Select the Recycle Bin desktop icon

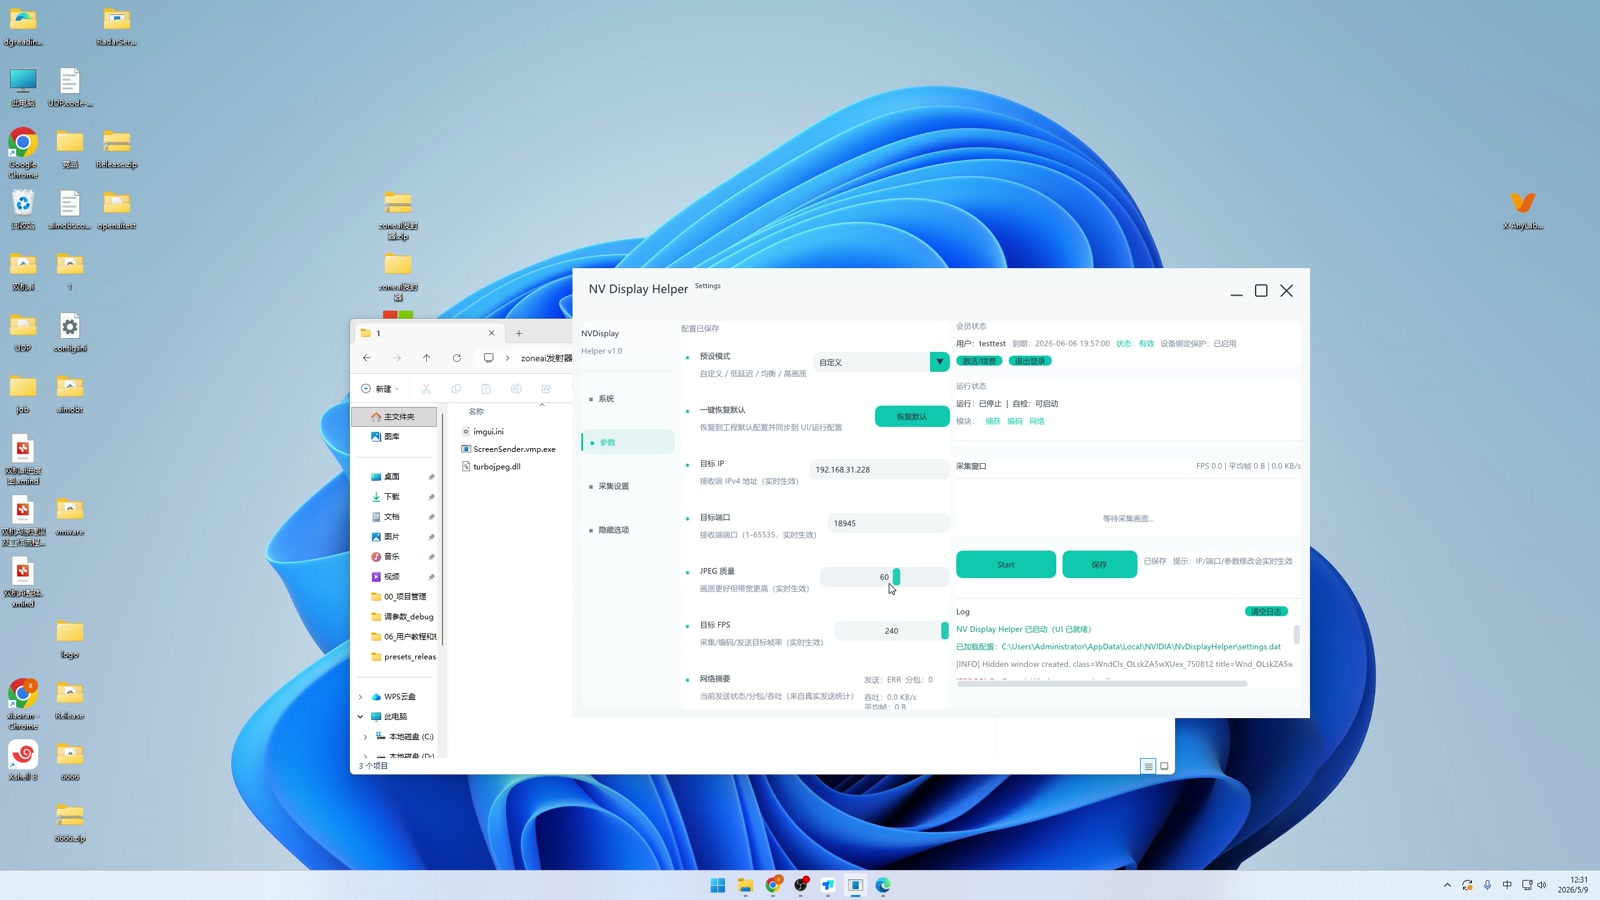(x=23, y=210)
